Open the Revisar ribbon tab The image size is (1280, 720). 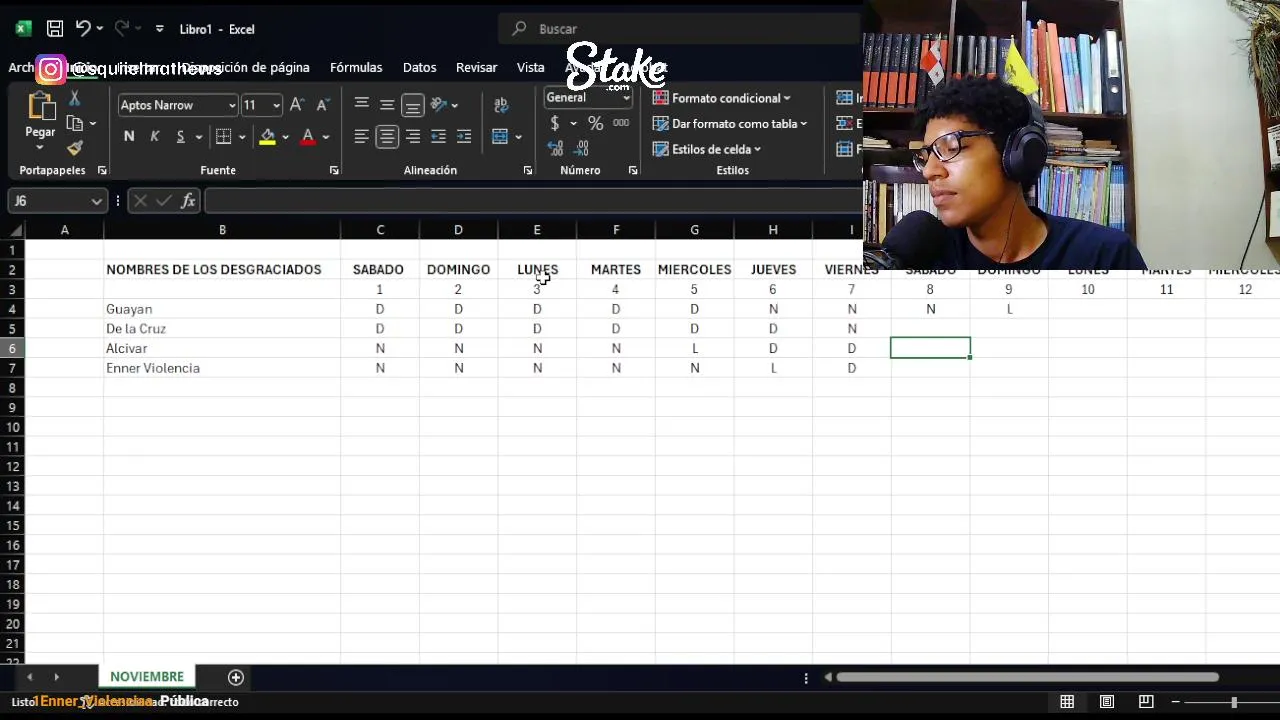476,67
